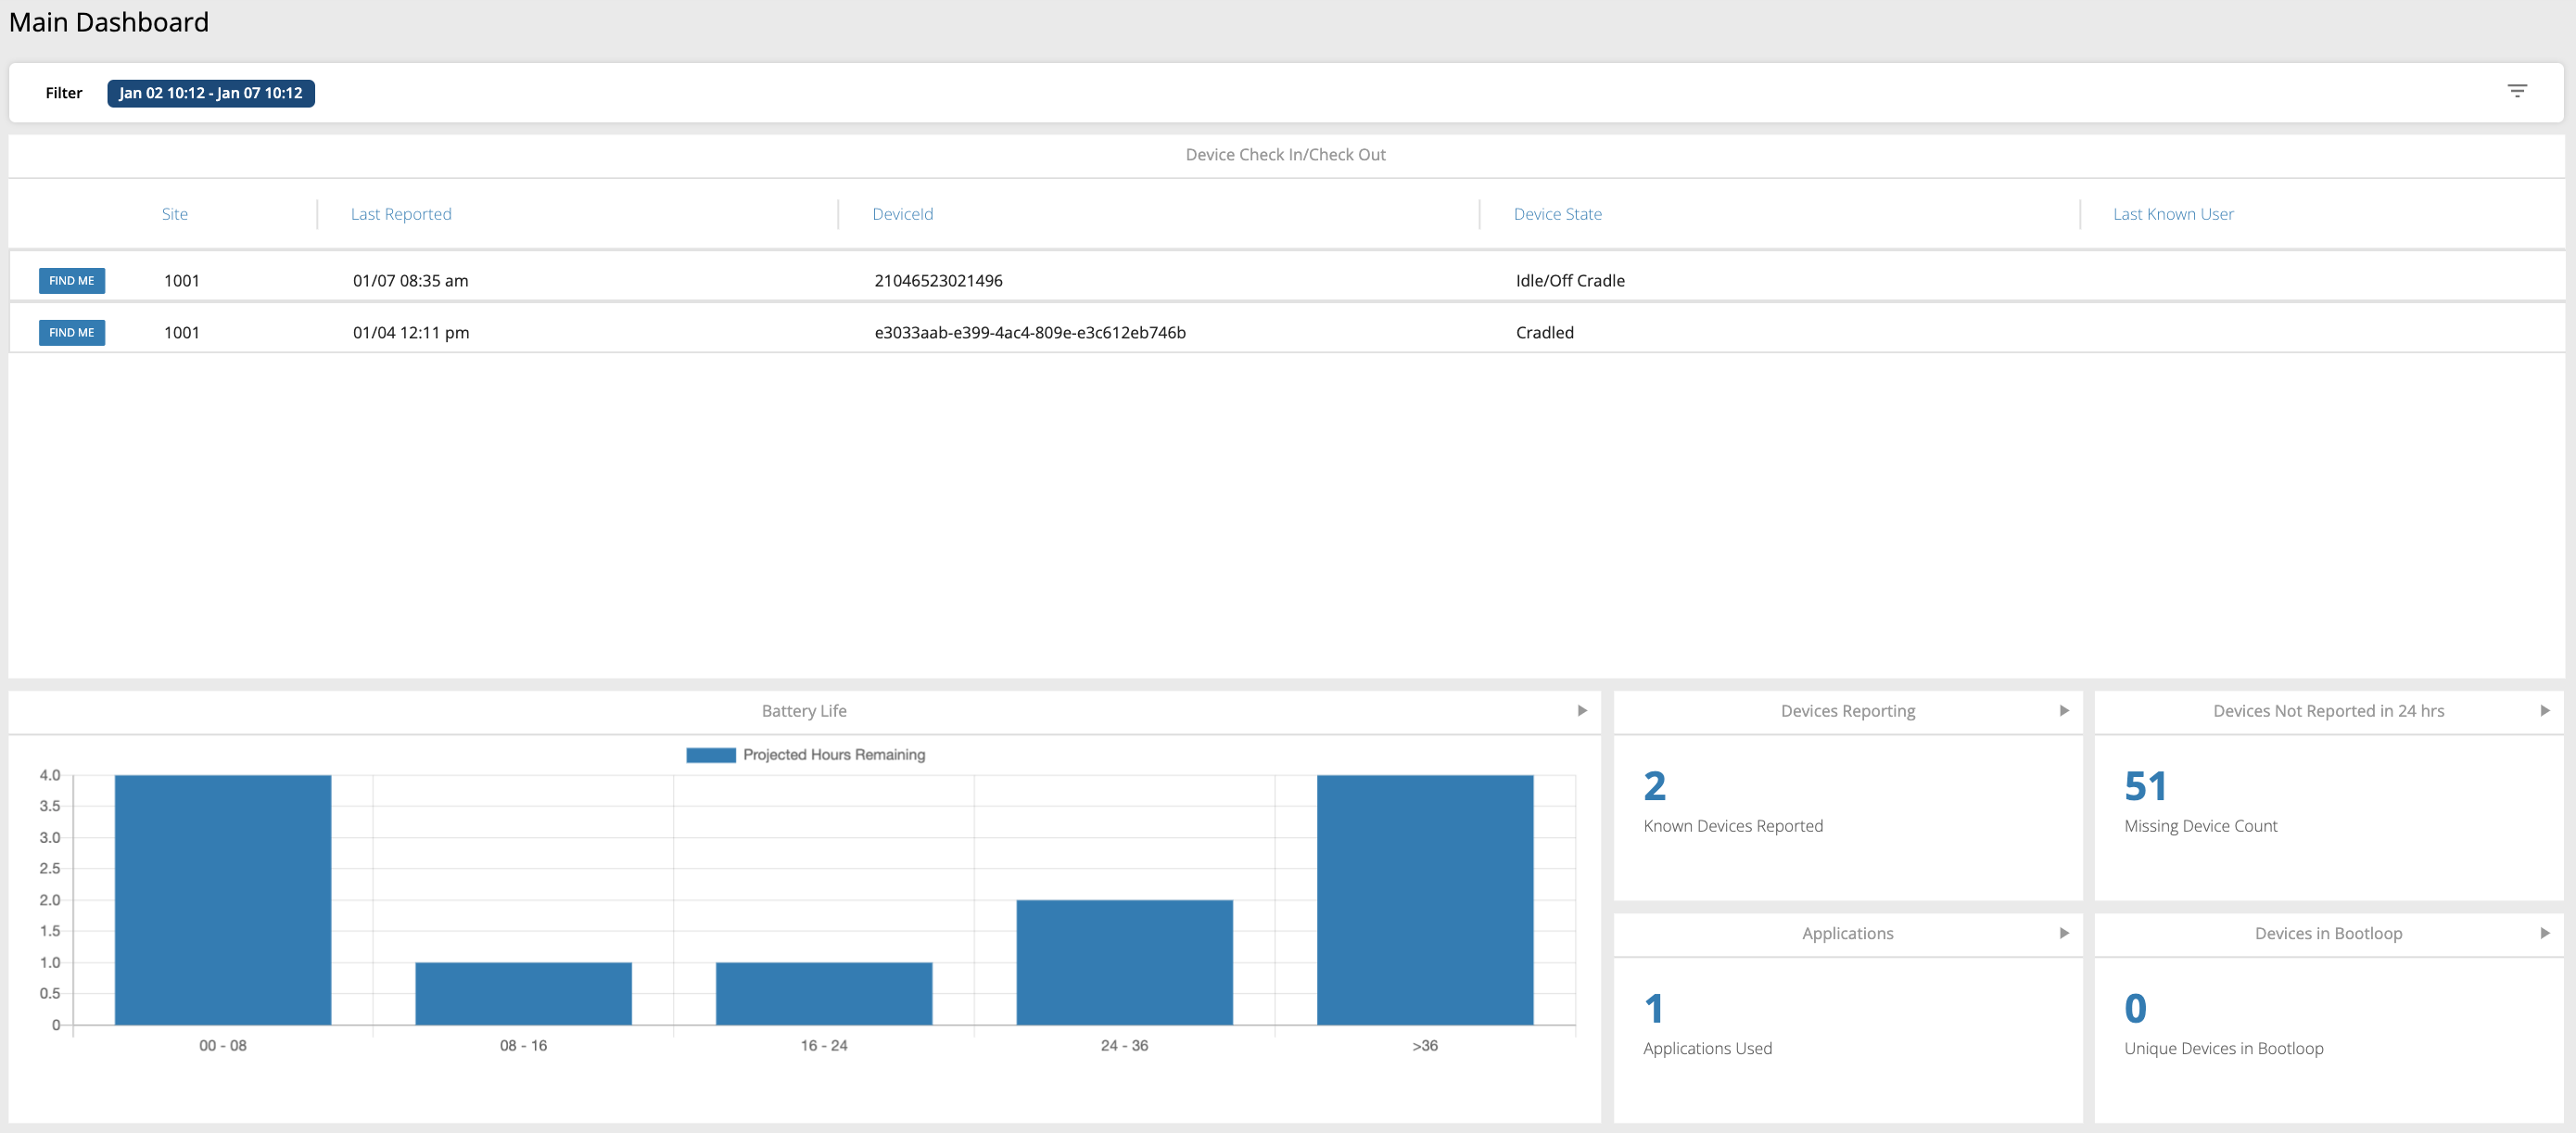Click the Known Devices Reported label
The height and width of the screenshot is (1133, 2576).
(x=1733, y=826)
